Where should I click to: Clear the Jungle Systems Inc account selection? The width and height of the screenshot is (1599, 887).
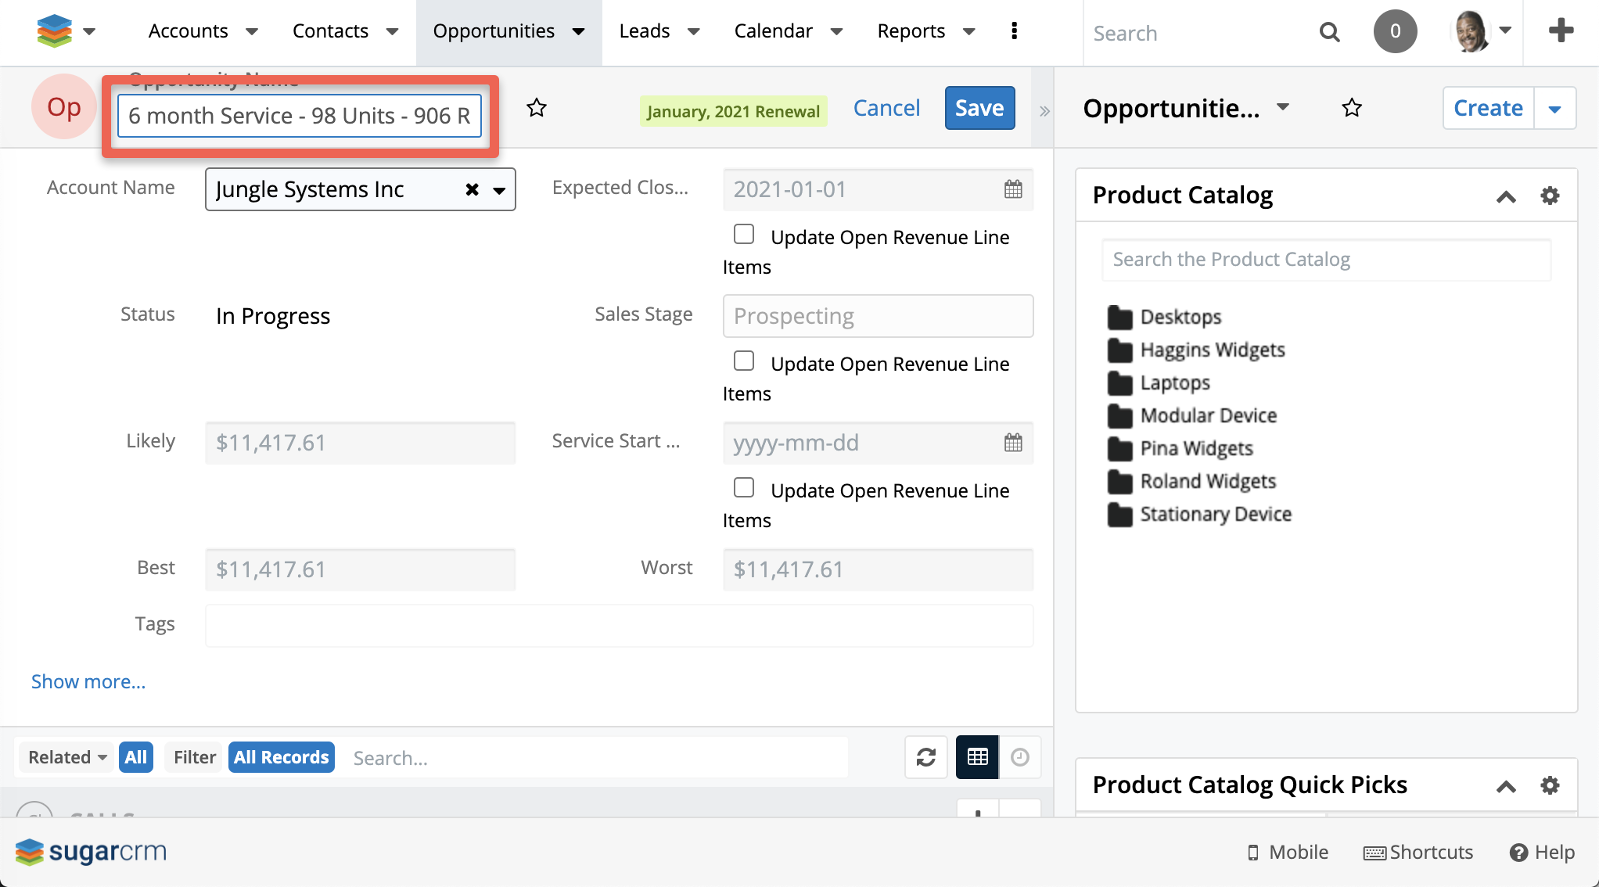click(472, 190)
